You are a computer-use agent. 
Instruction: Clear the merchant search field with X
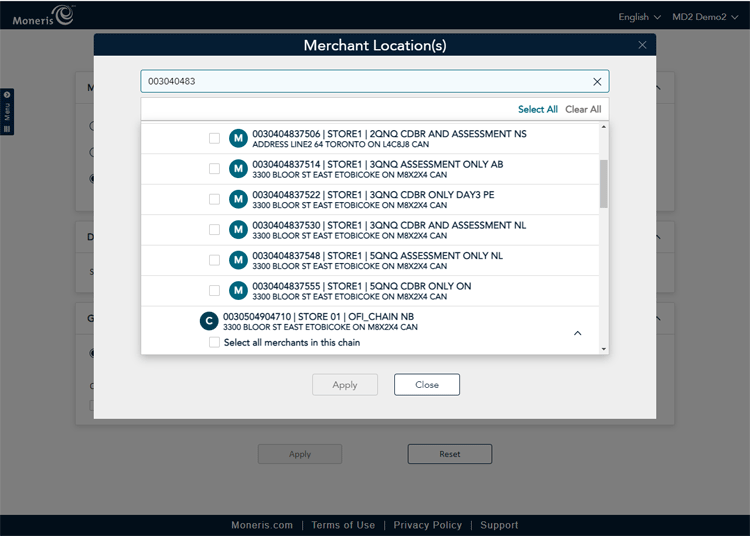coord(597,82)
